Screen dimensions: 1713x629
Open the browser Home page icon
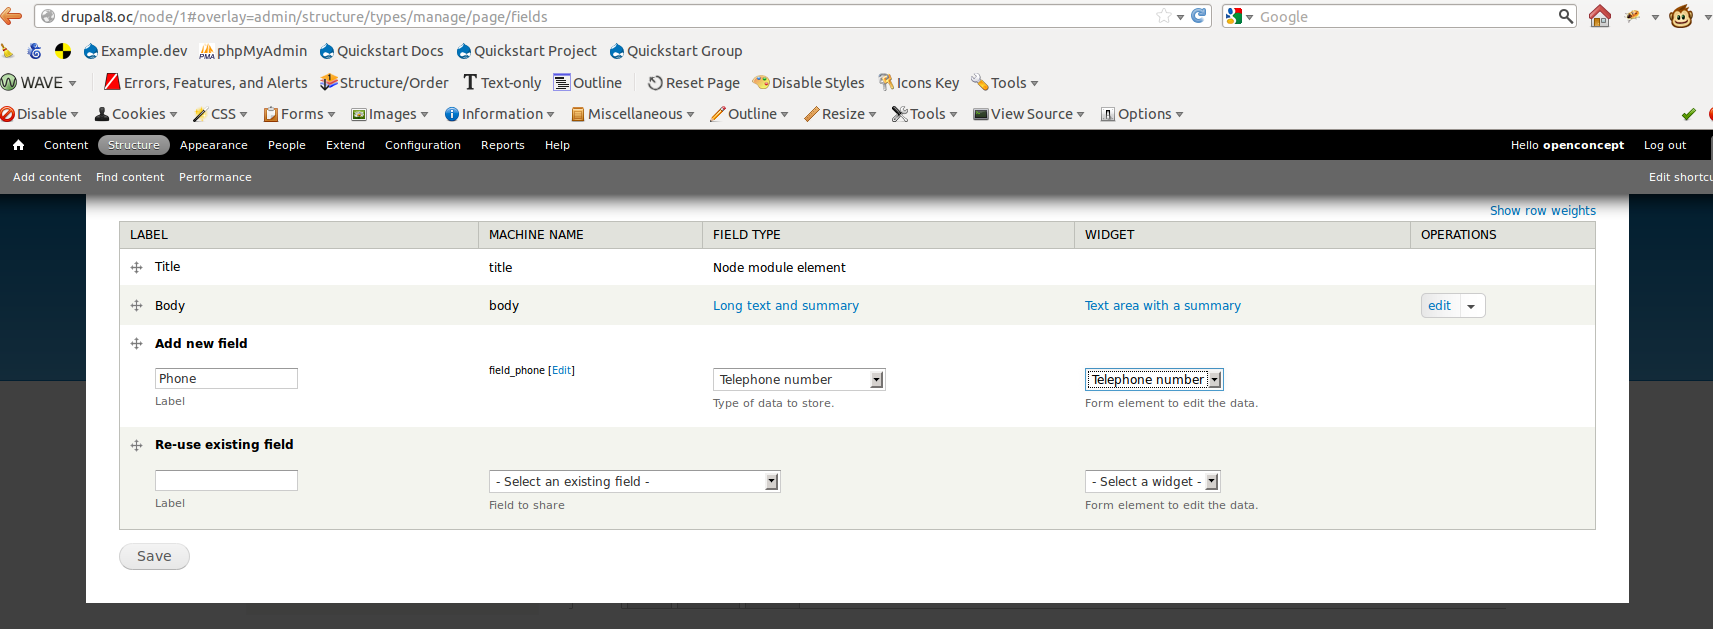(1600, 16)
